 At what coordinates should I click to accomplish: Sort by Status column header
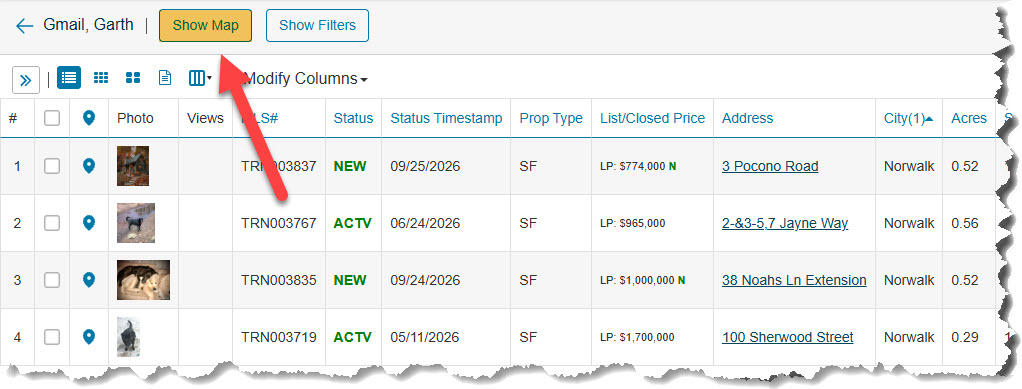click(353, 118)
